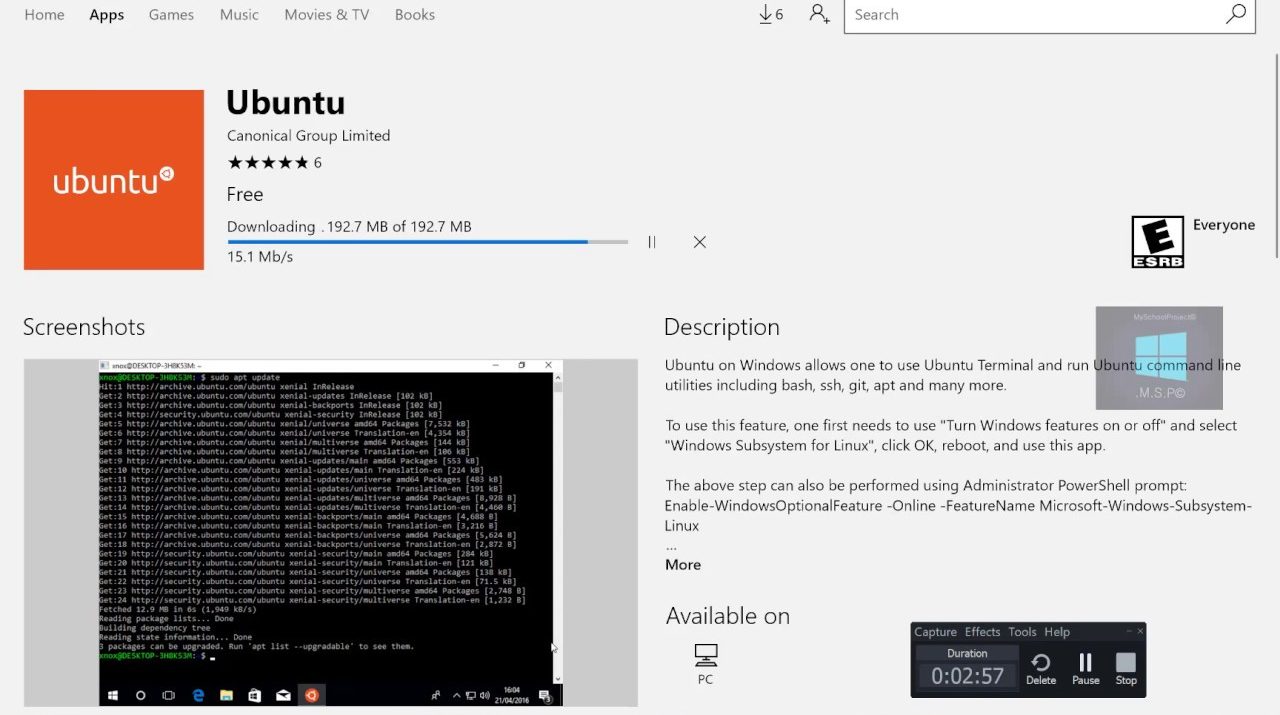Go to Movies & TV tab
1280x715 pixels.
[x=326, y=15]
